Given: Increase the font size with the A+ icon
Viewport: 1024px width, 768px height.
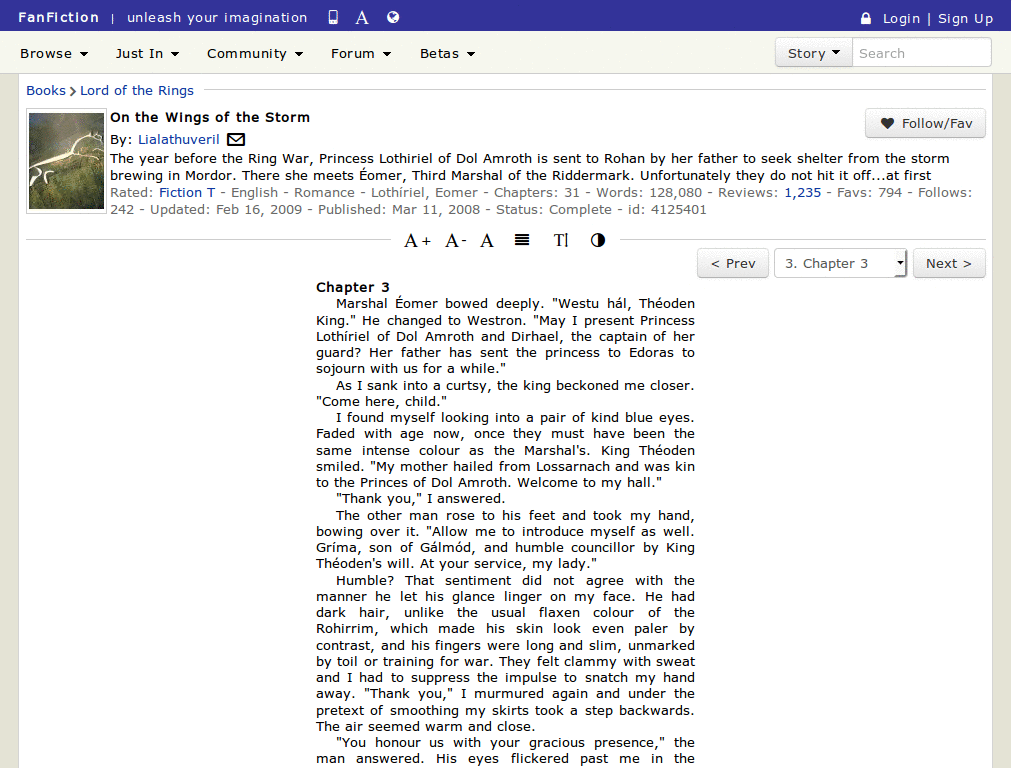Looking at the screenshot, I should pyautogui.click(x=417, y=240).
